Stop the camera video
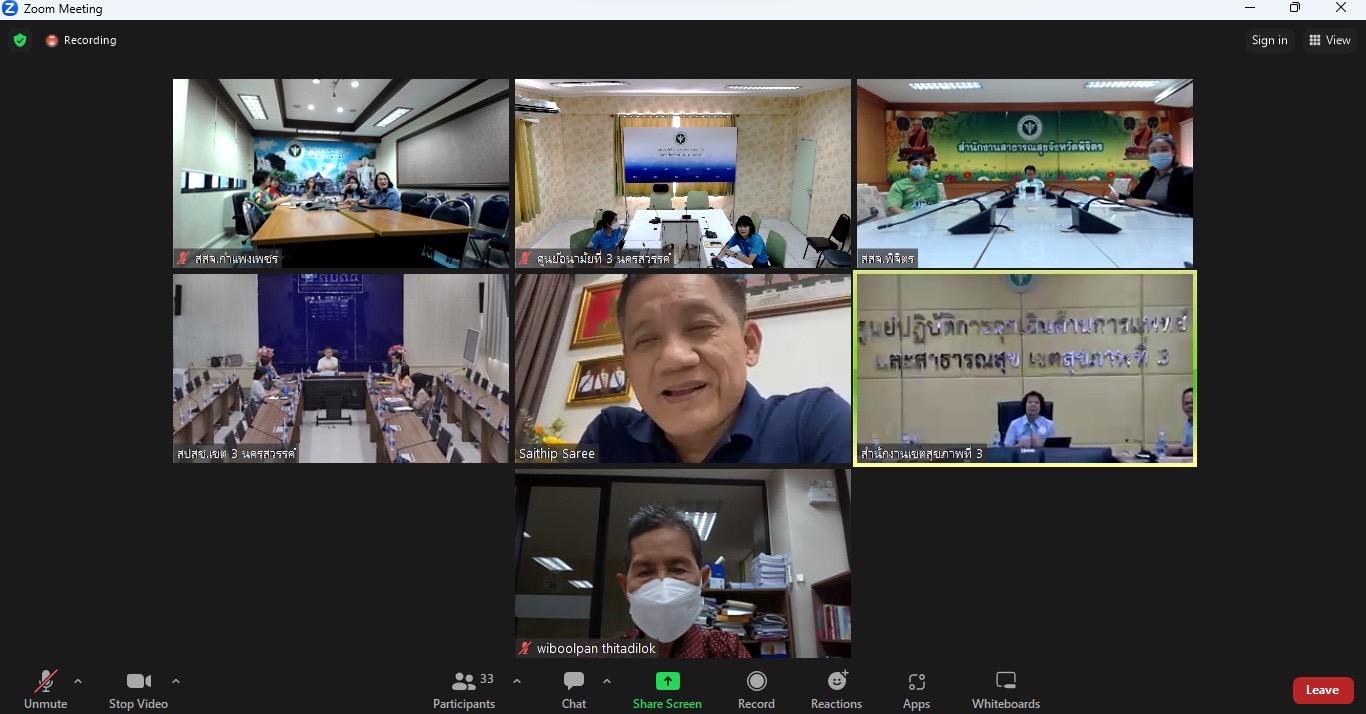1366x714 pixels. click(x=138, y=689)
